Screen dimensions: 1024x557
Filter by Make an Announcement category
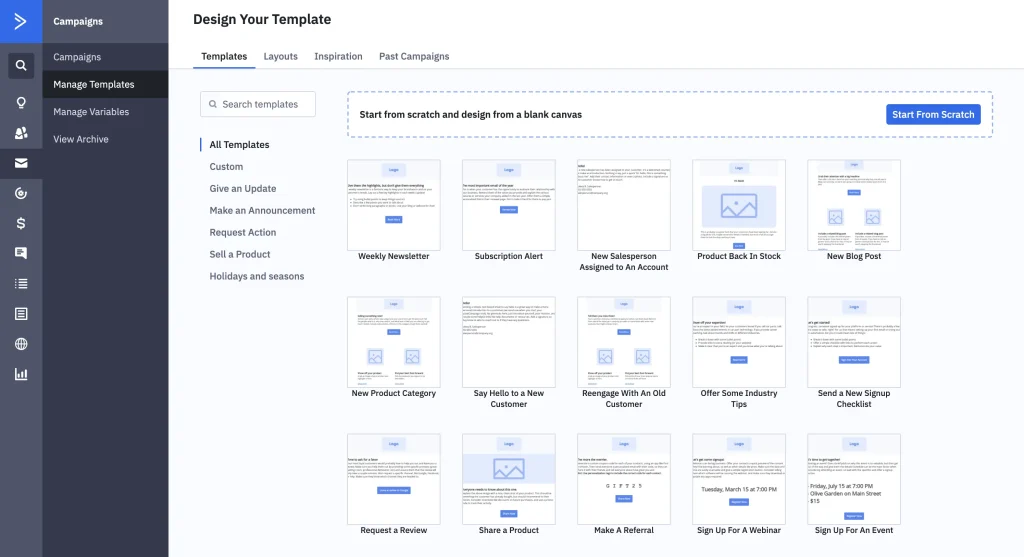pos(262,211)
